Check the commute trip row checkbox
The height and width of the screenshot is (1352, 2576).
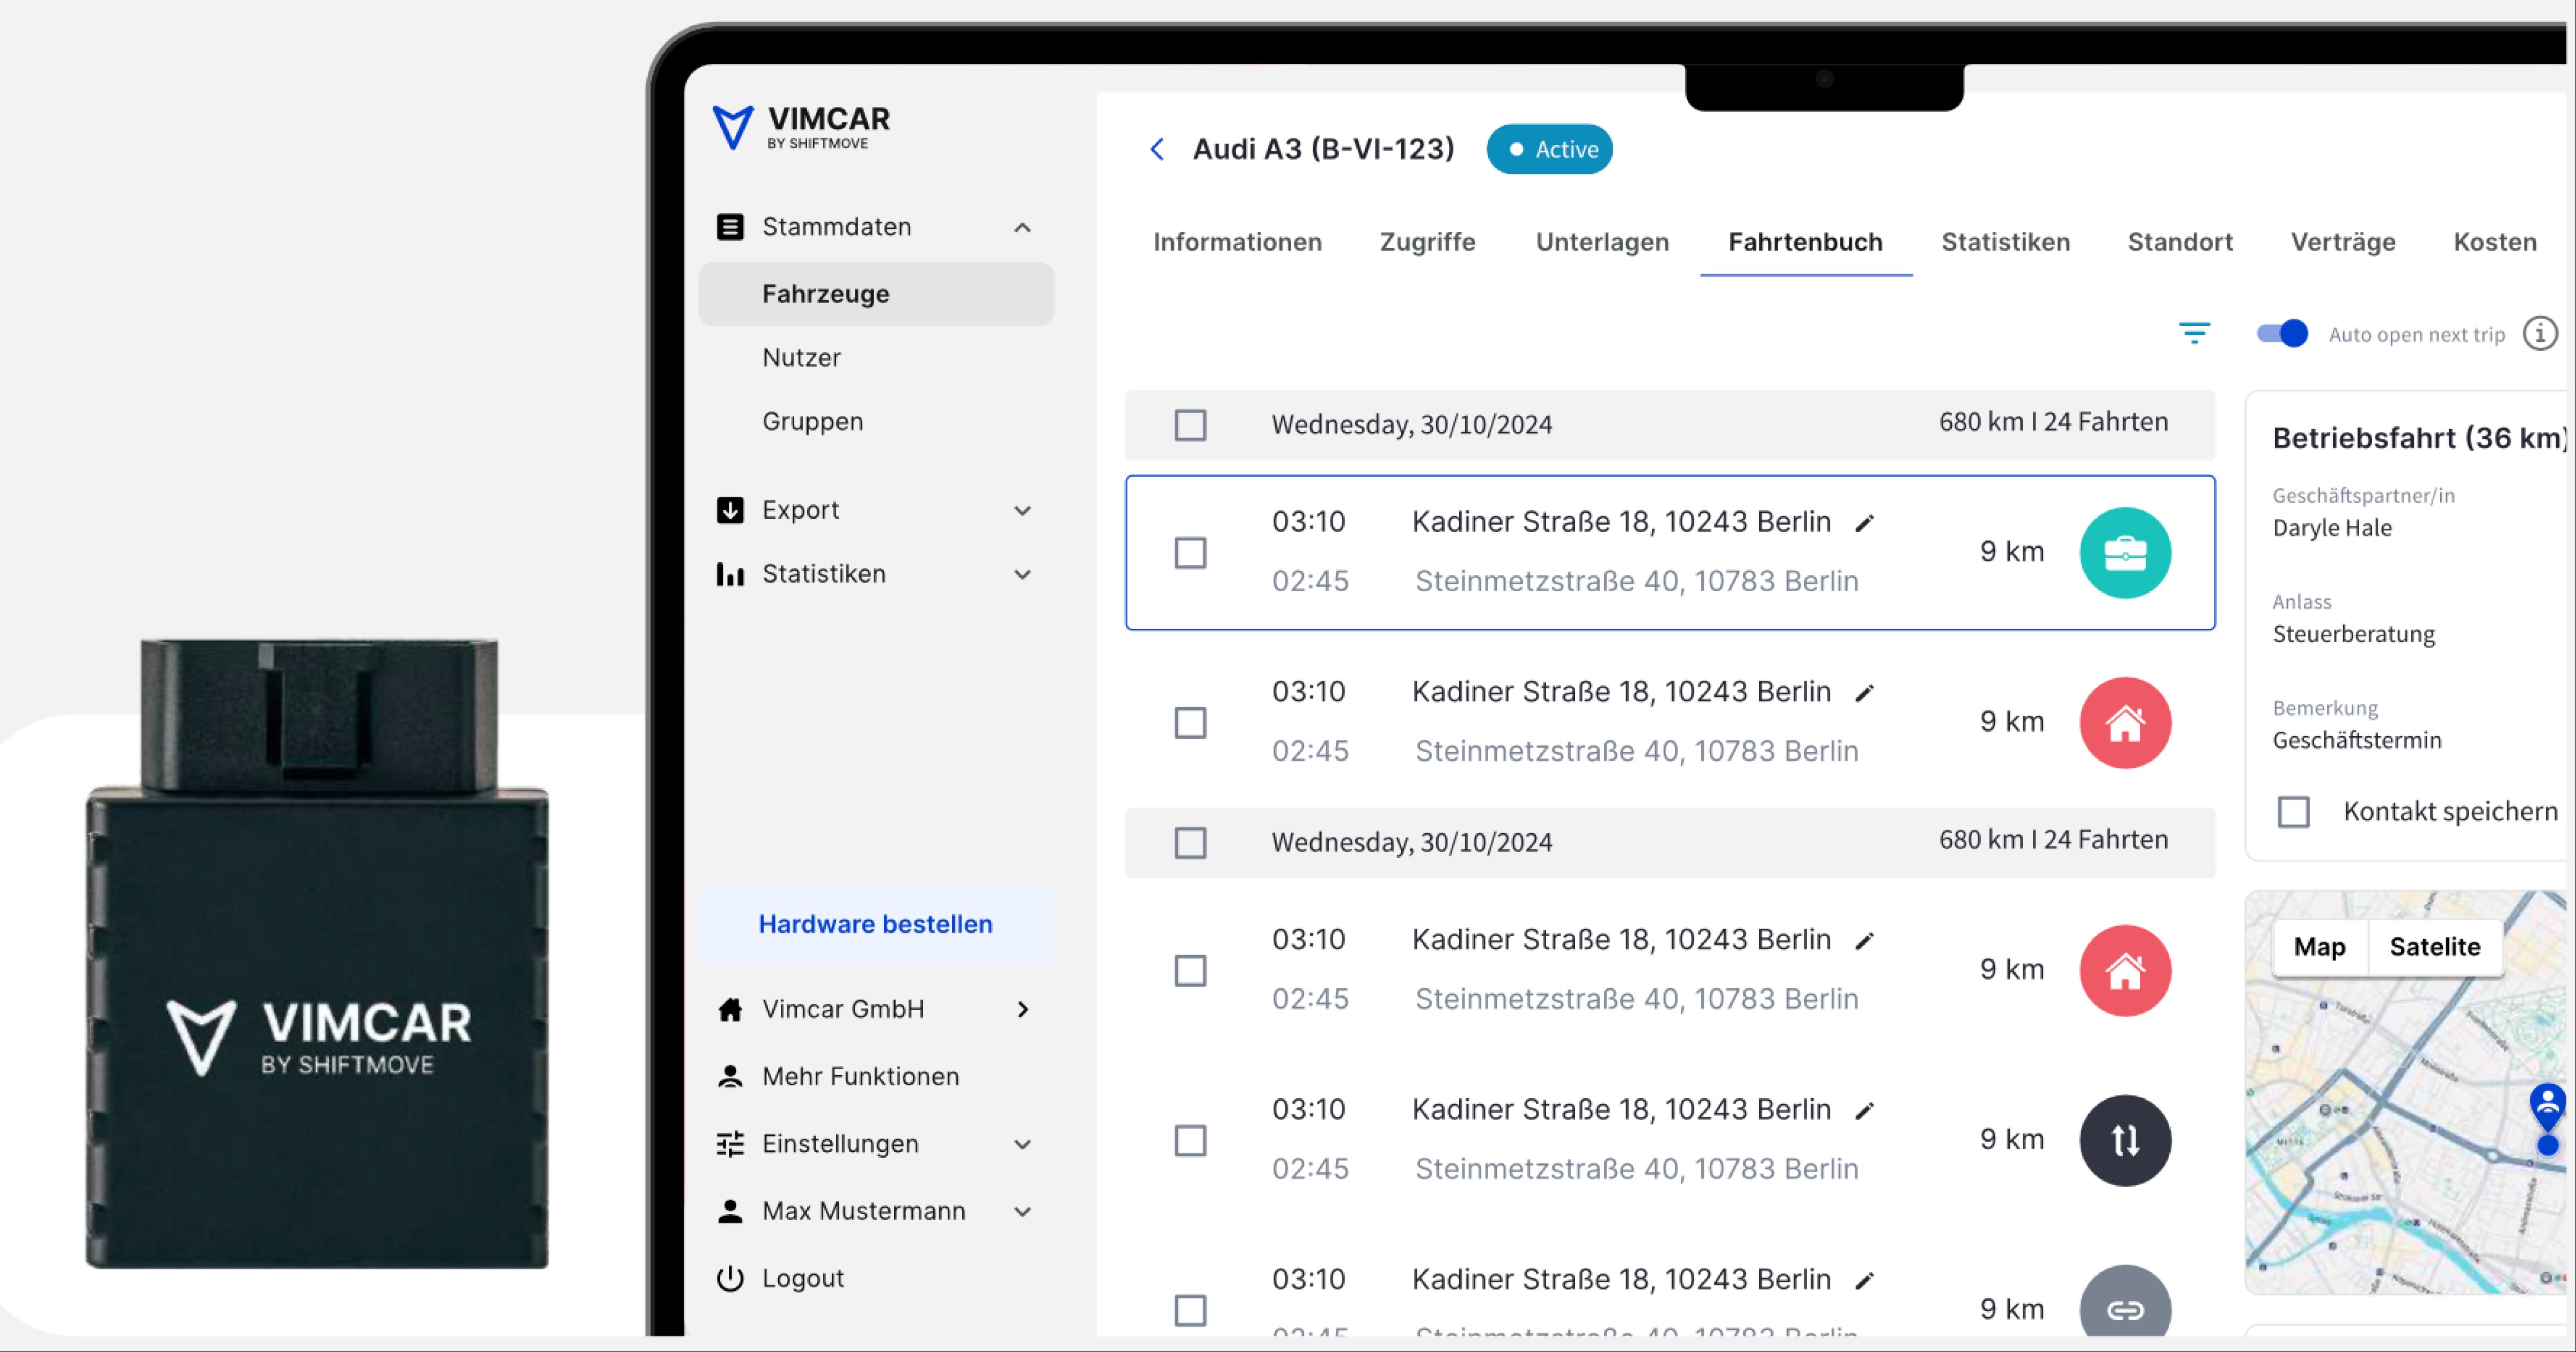[1190, 1140]
